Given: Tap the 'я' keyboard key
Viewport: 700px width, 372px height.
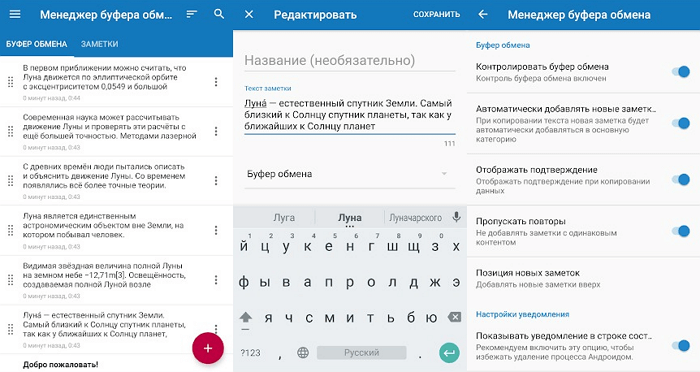Looking at the screenshot, I should point(268,318).
